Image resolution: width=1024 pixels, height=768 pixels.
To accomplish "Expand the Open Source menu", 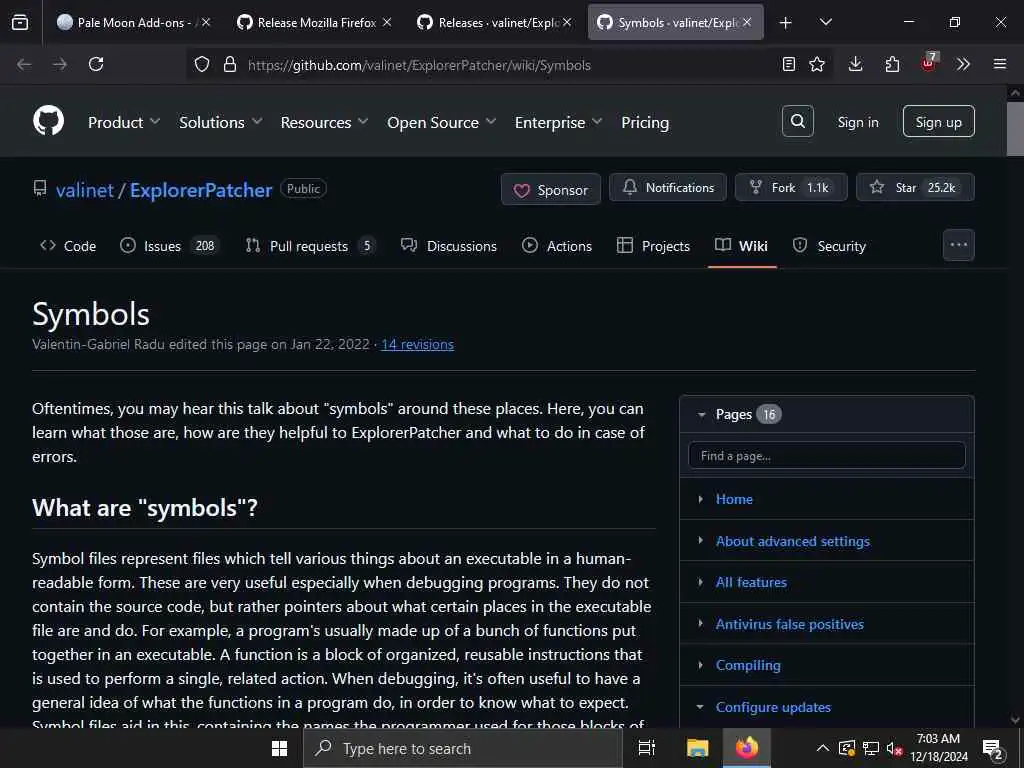I will click(x=441, y=122).
